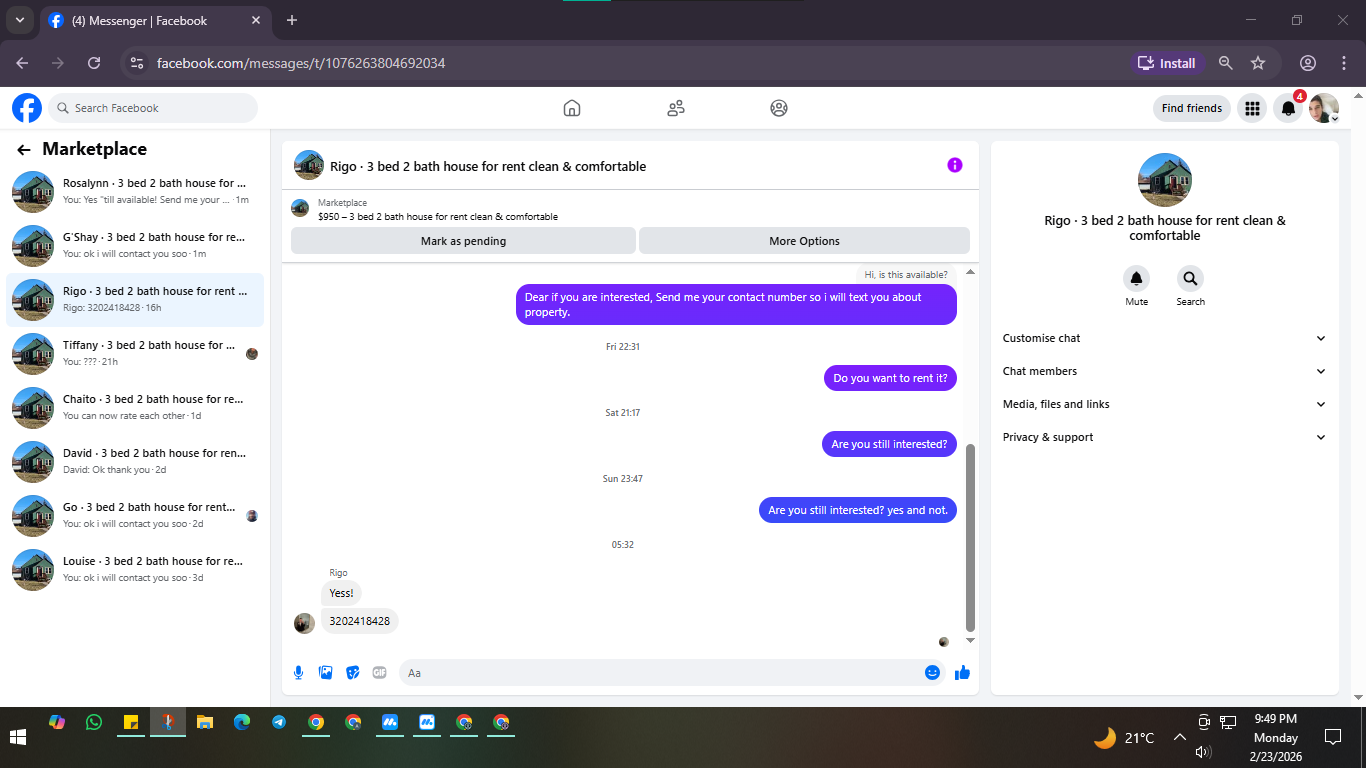Attach a photo with image icon
Viewport: 1366px width, 768px height.
click(325, 673)
